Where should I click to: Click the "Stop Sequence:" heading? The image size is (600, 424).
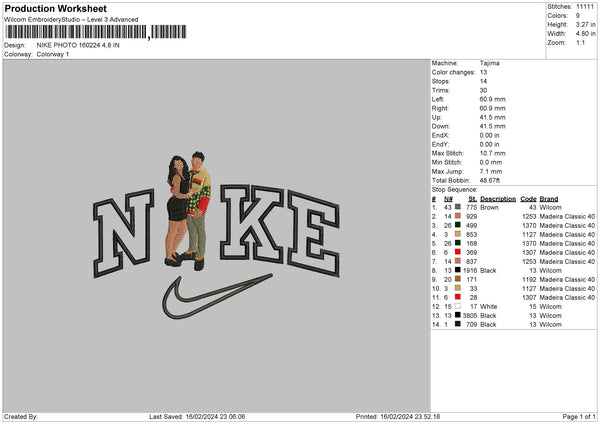[x=455, y=189]
